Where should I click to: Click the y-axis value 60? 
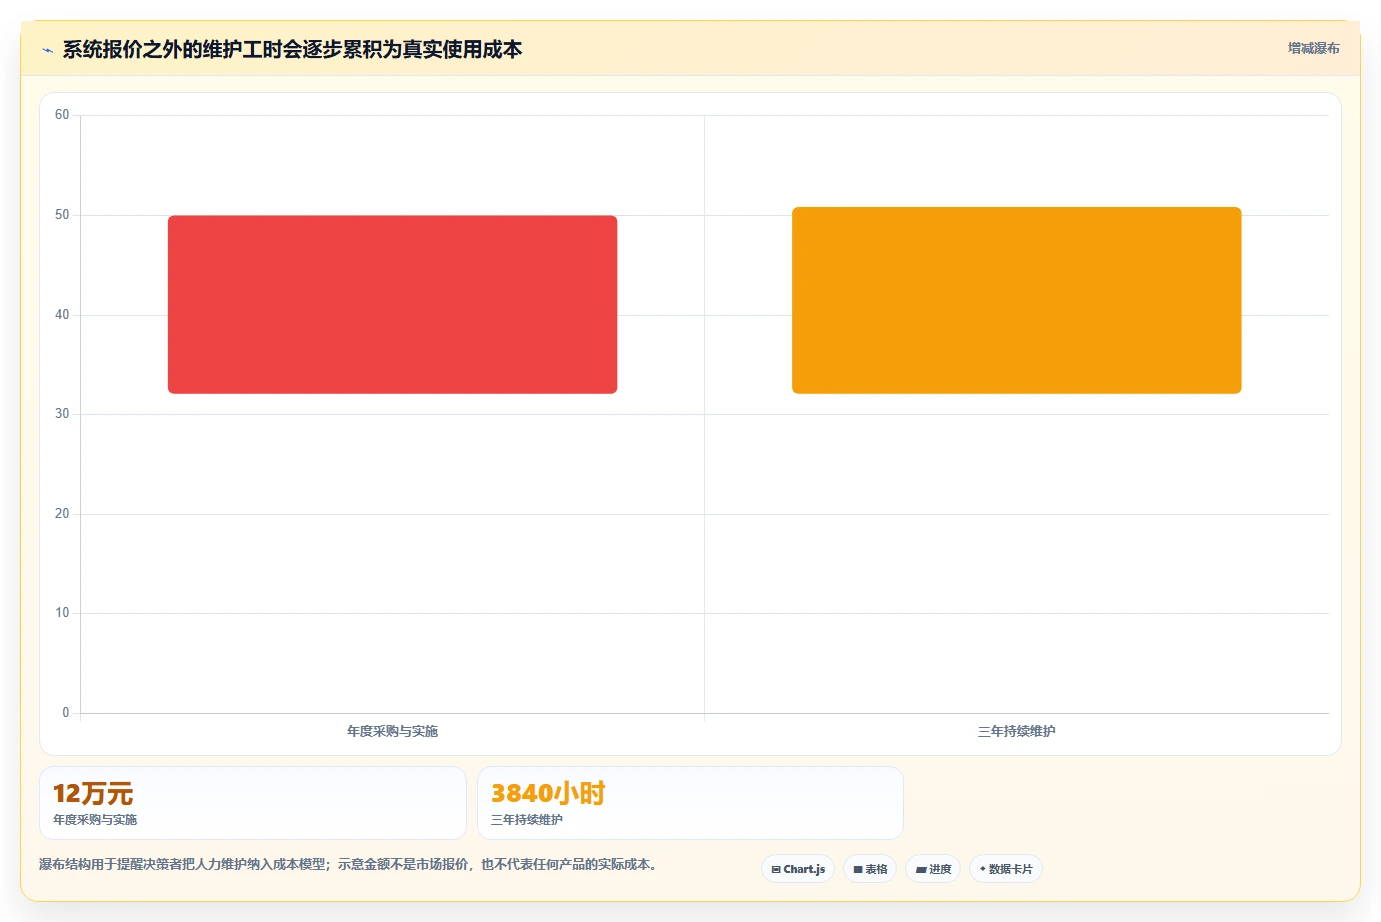click(x=62, y=115)
